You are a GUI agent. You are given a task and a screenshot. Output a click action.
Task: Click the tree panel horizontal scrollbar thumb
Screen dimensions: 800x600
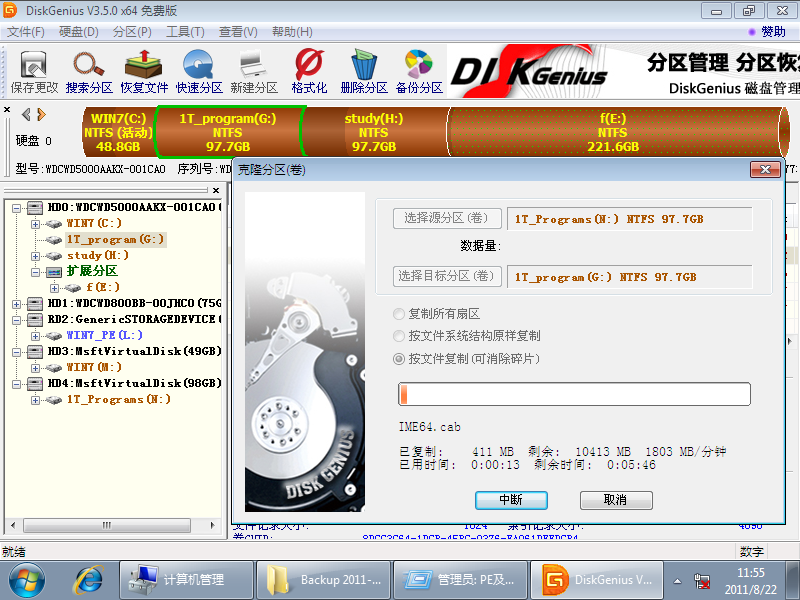[x=107, y=525]
